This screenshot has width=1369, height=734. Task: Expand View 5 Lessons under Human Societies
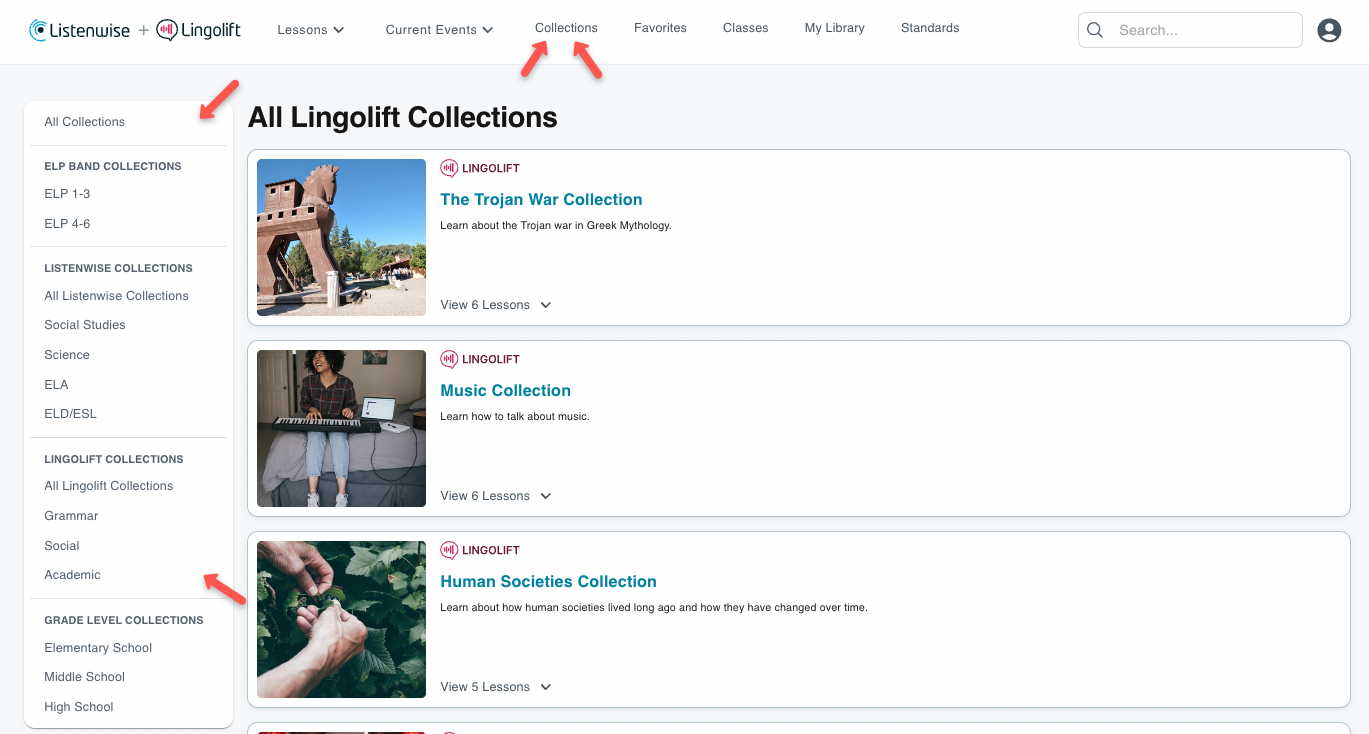[496, 687]
